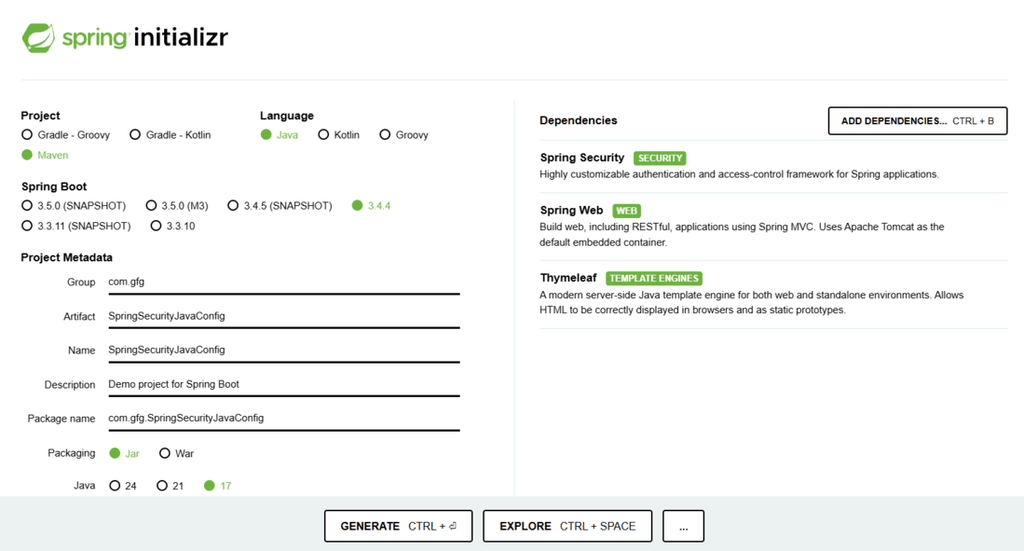1024x551 pixels.
Task: Click the Language section heading
Action: pos(287,115)
